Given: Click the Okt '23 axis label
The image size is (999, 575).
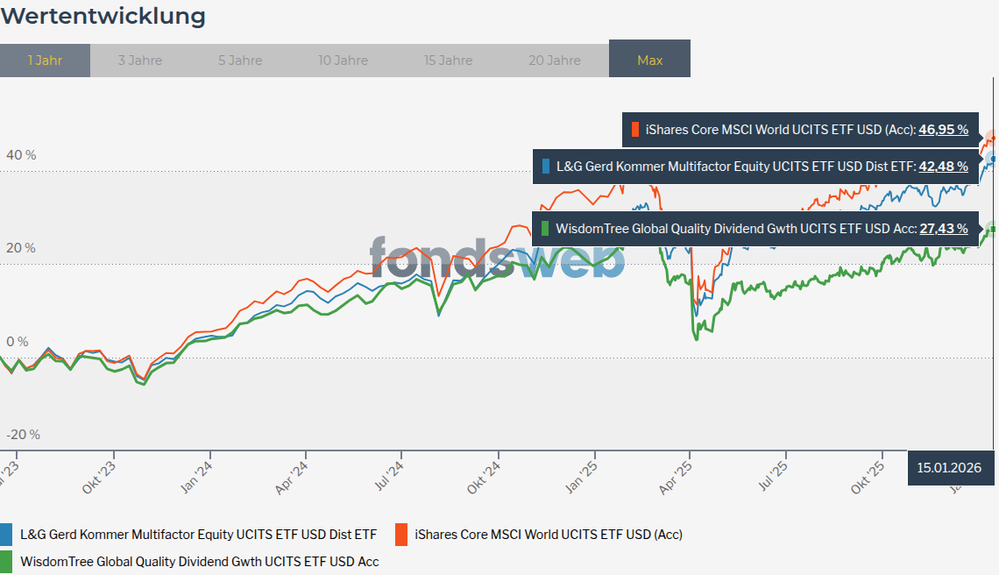Looking at the screenshot, I should (99, 477).
